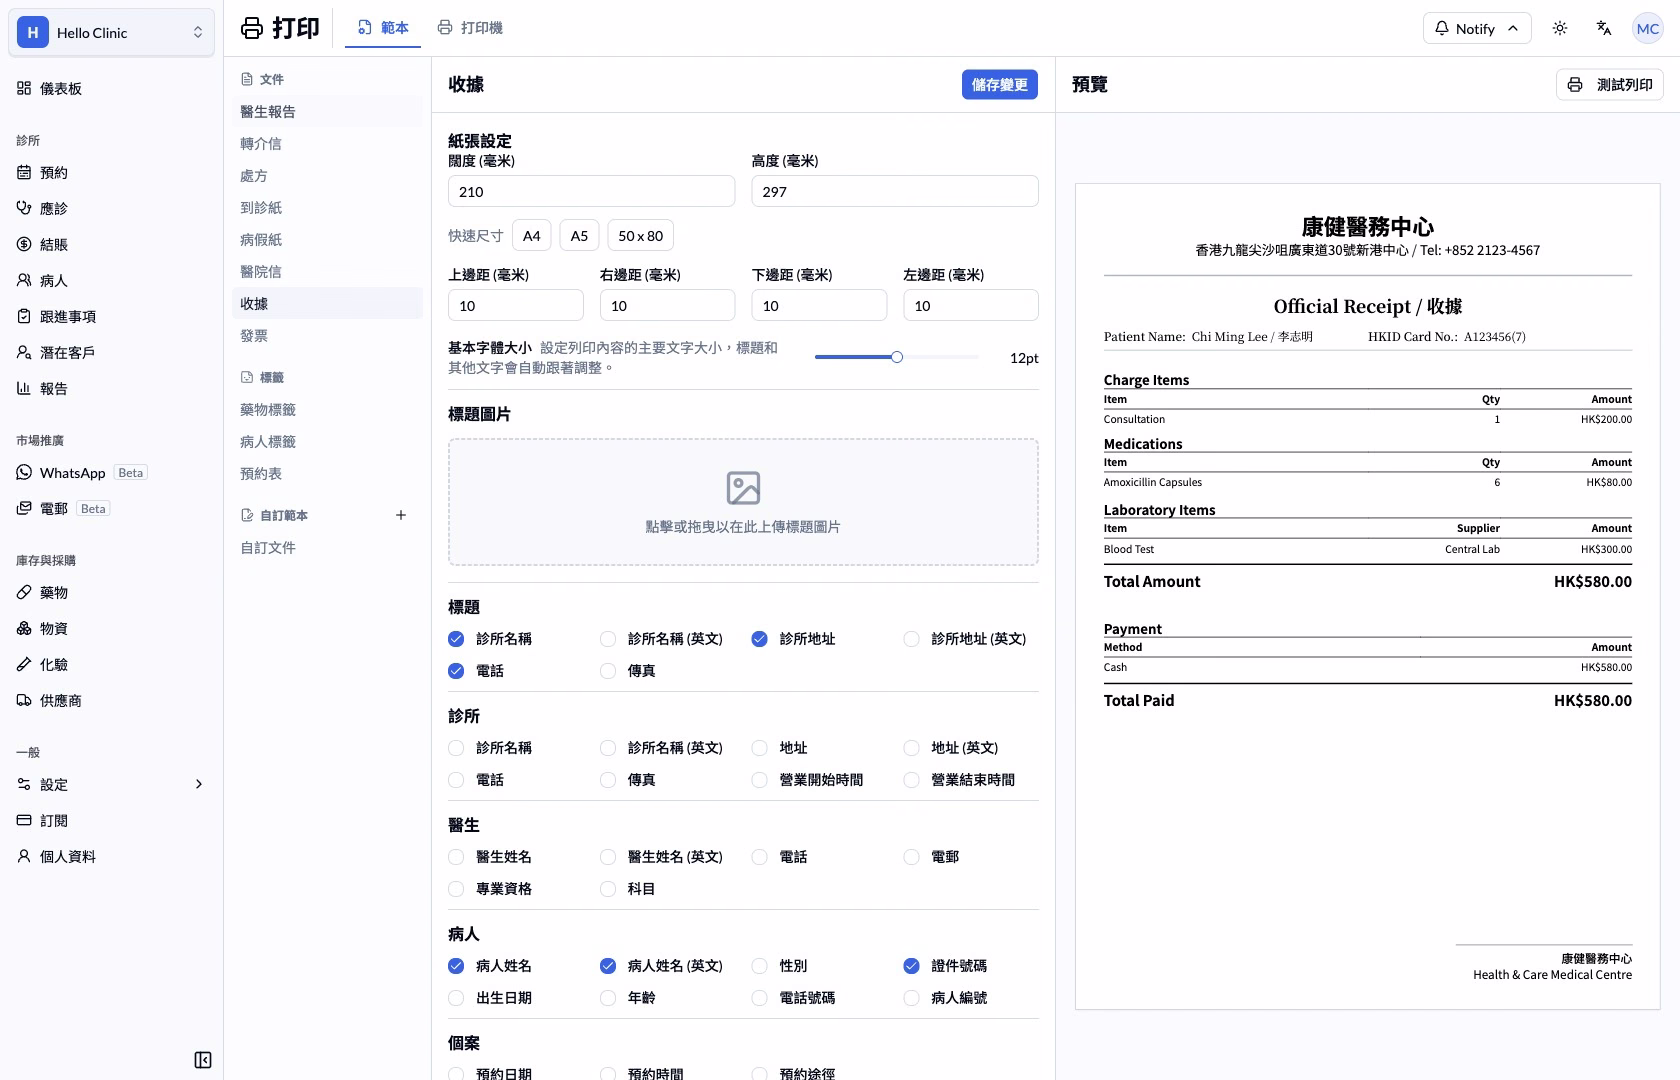This screenshot has height=1080, width=1680.
Task: Enable 營業開始時間 checkbox
Action: (759, 779)
